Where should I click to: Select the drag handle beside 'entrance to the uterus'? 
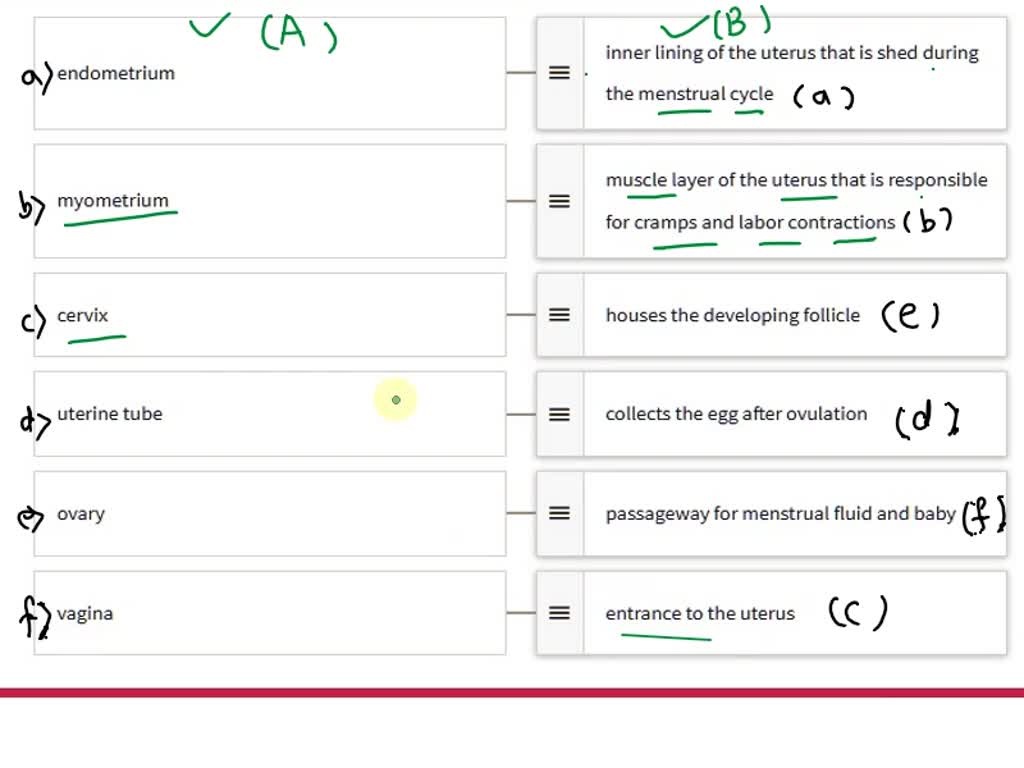559,613
